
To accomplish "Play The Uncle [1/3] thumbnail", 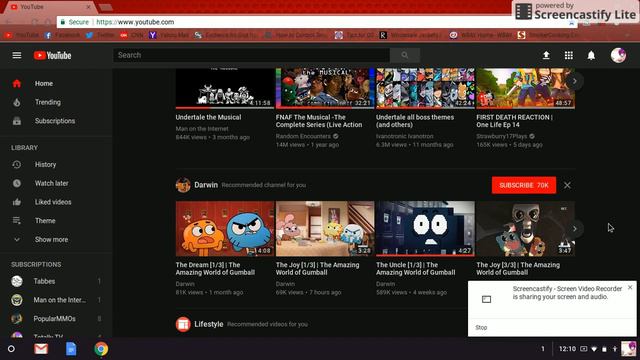I will click(425, 229).
